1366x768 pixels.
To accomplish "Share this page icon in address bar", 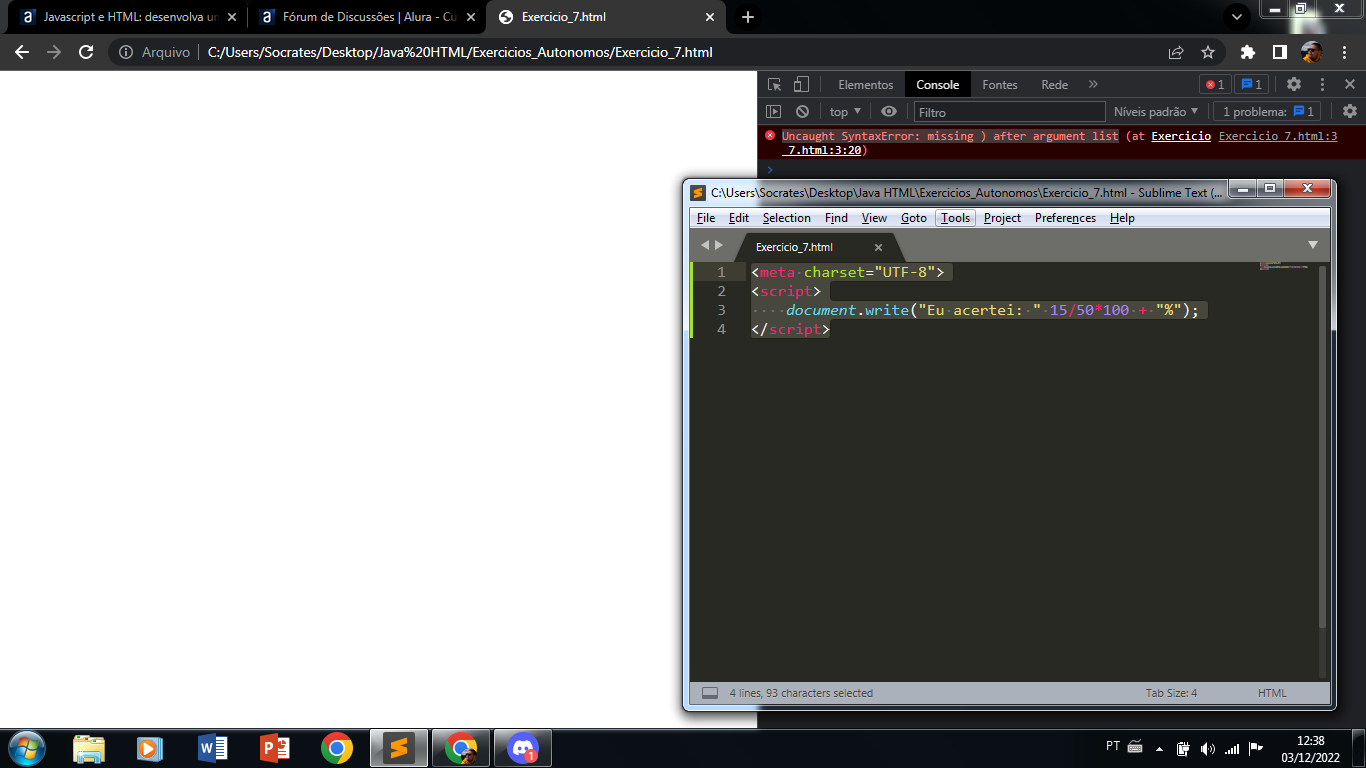I will pos(1176,52).
